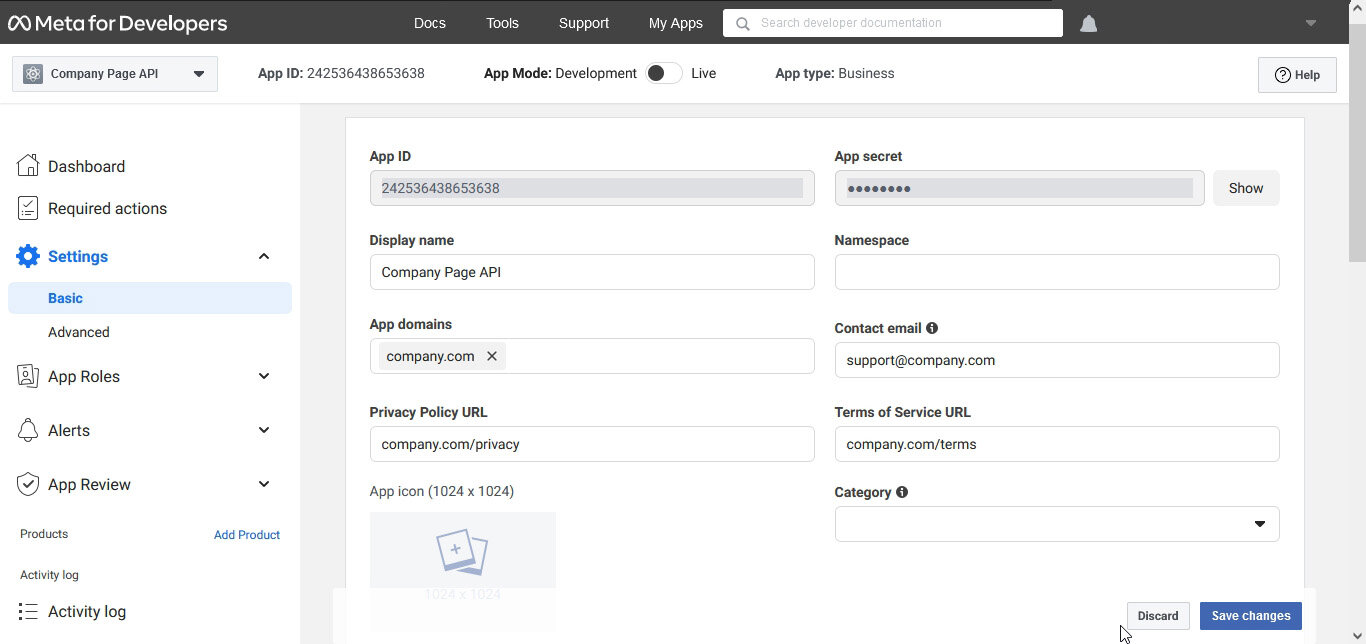This screenshot has height=644, width=1366.
Task: Click the Activity log list icon
Action: click(x=28, y=612)
